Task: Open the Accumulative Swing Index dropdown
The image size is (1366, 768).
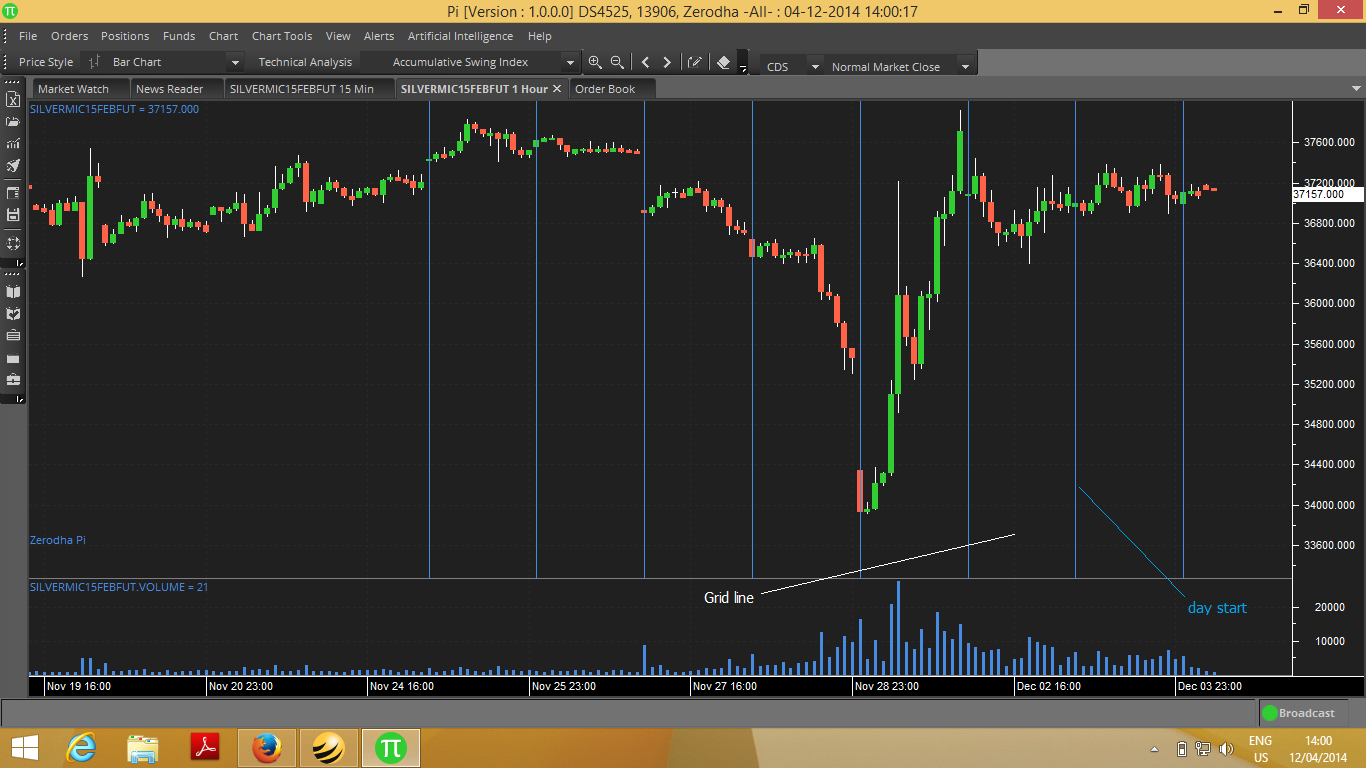Action: [570, 62]
